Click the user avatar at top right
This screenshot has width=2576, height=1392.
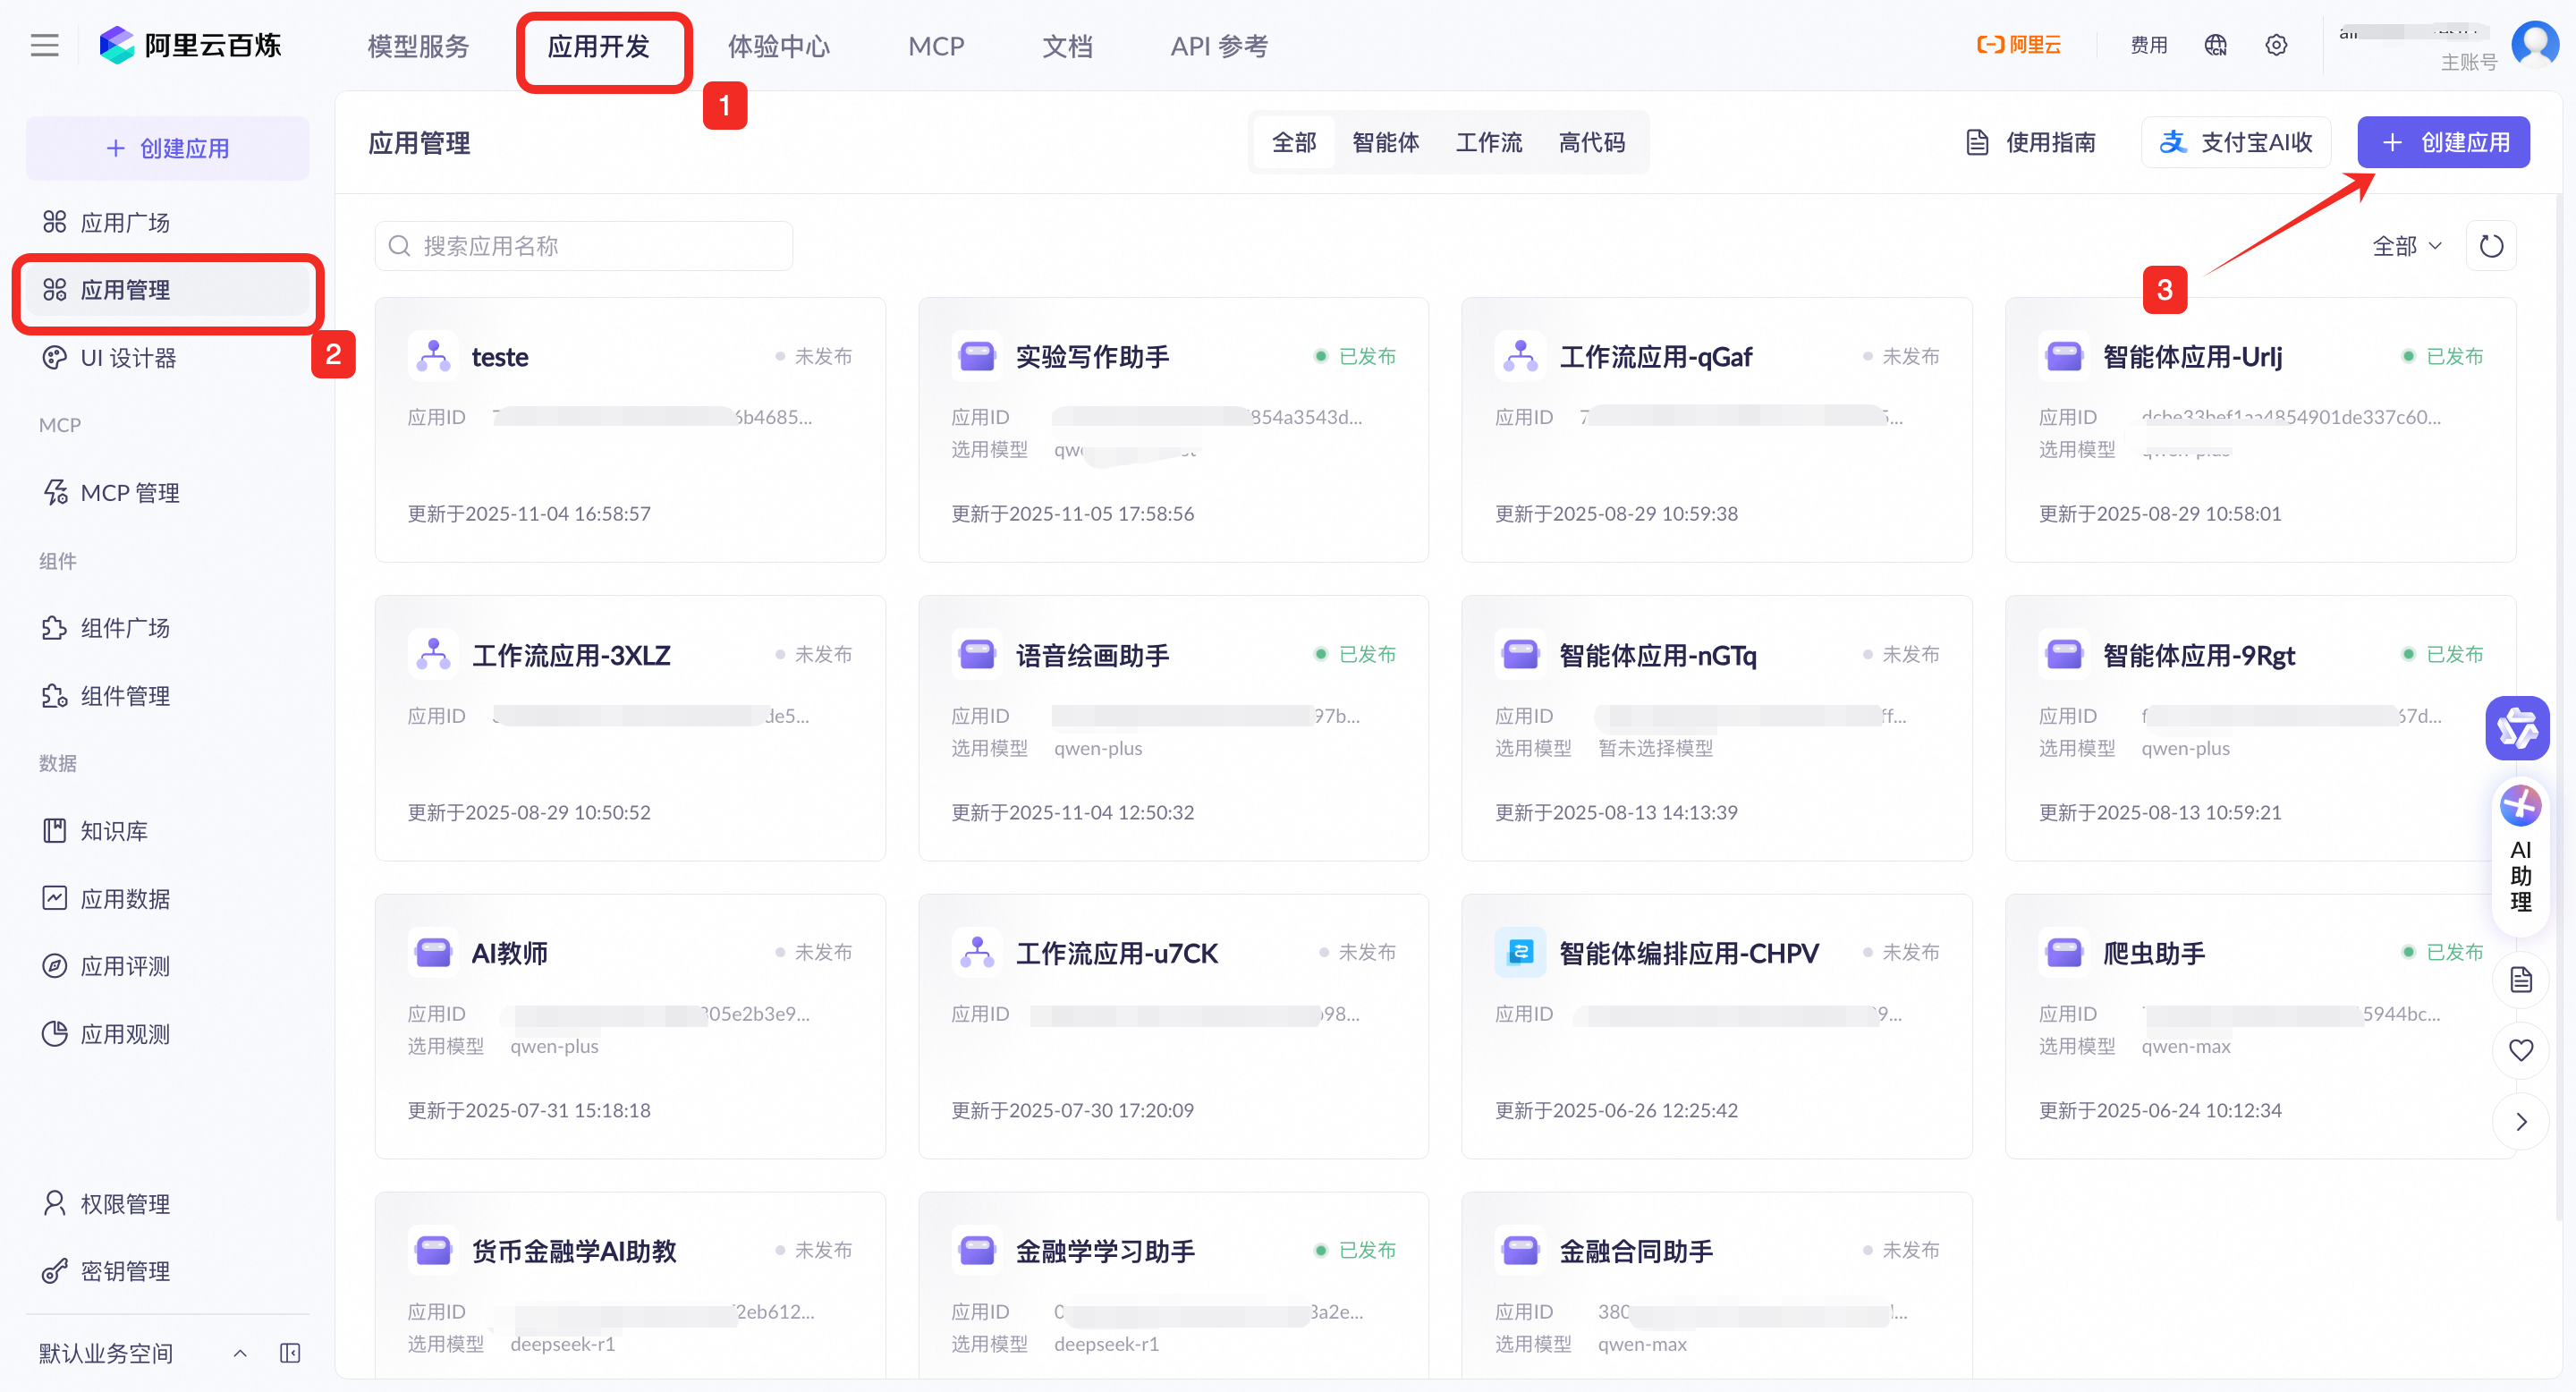(2534, 44)
